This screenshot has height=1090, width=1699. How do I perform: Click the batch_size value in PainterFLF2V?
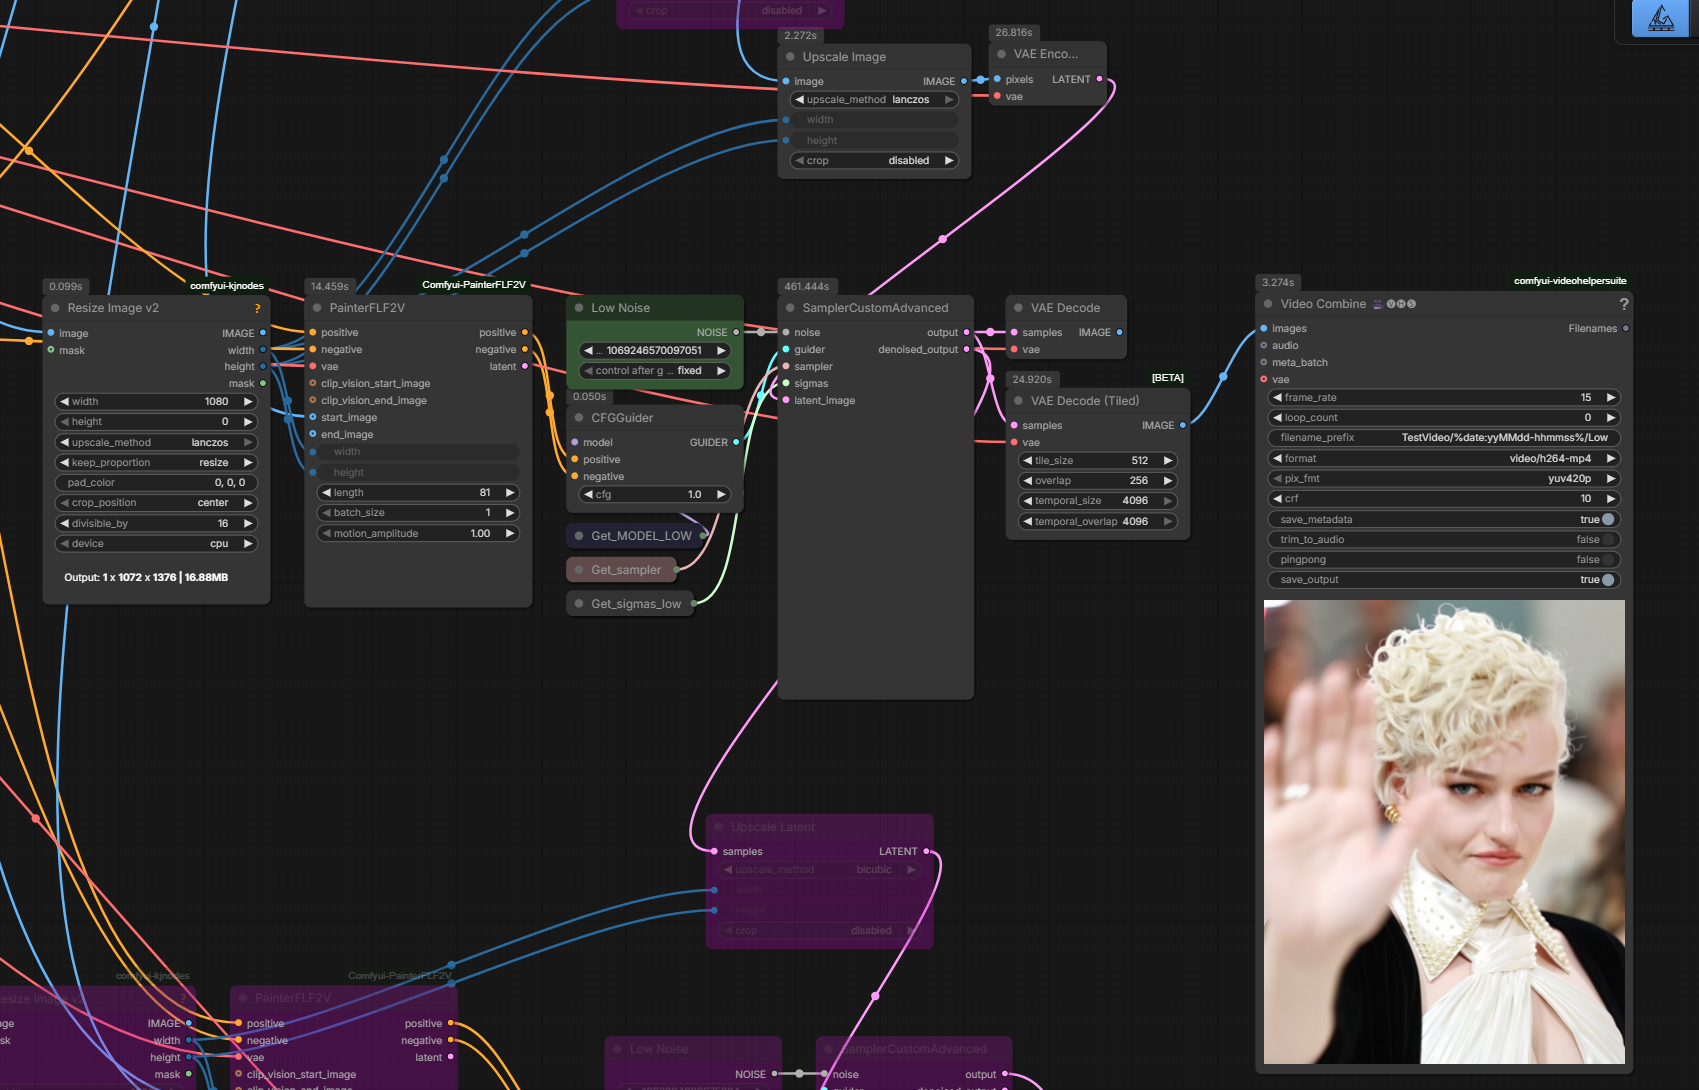[418, 513]
